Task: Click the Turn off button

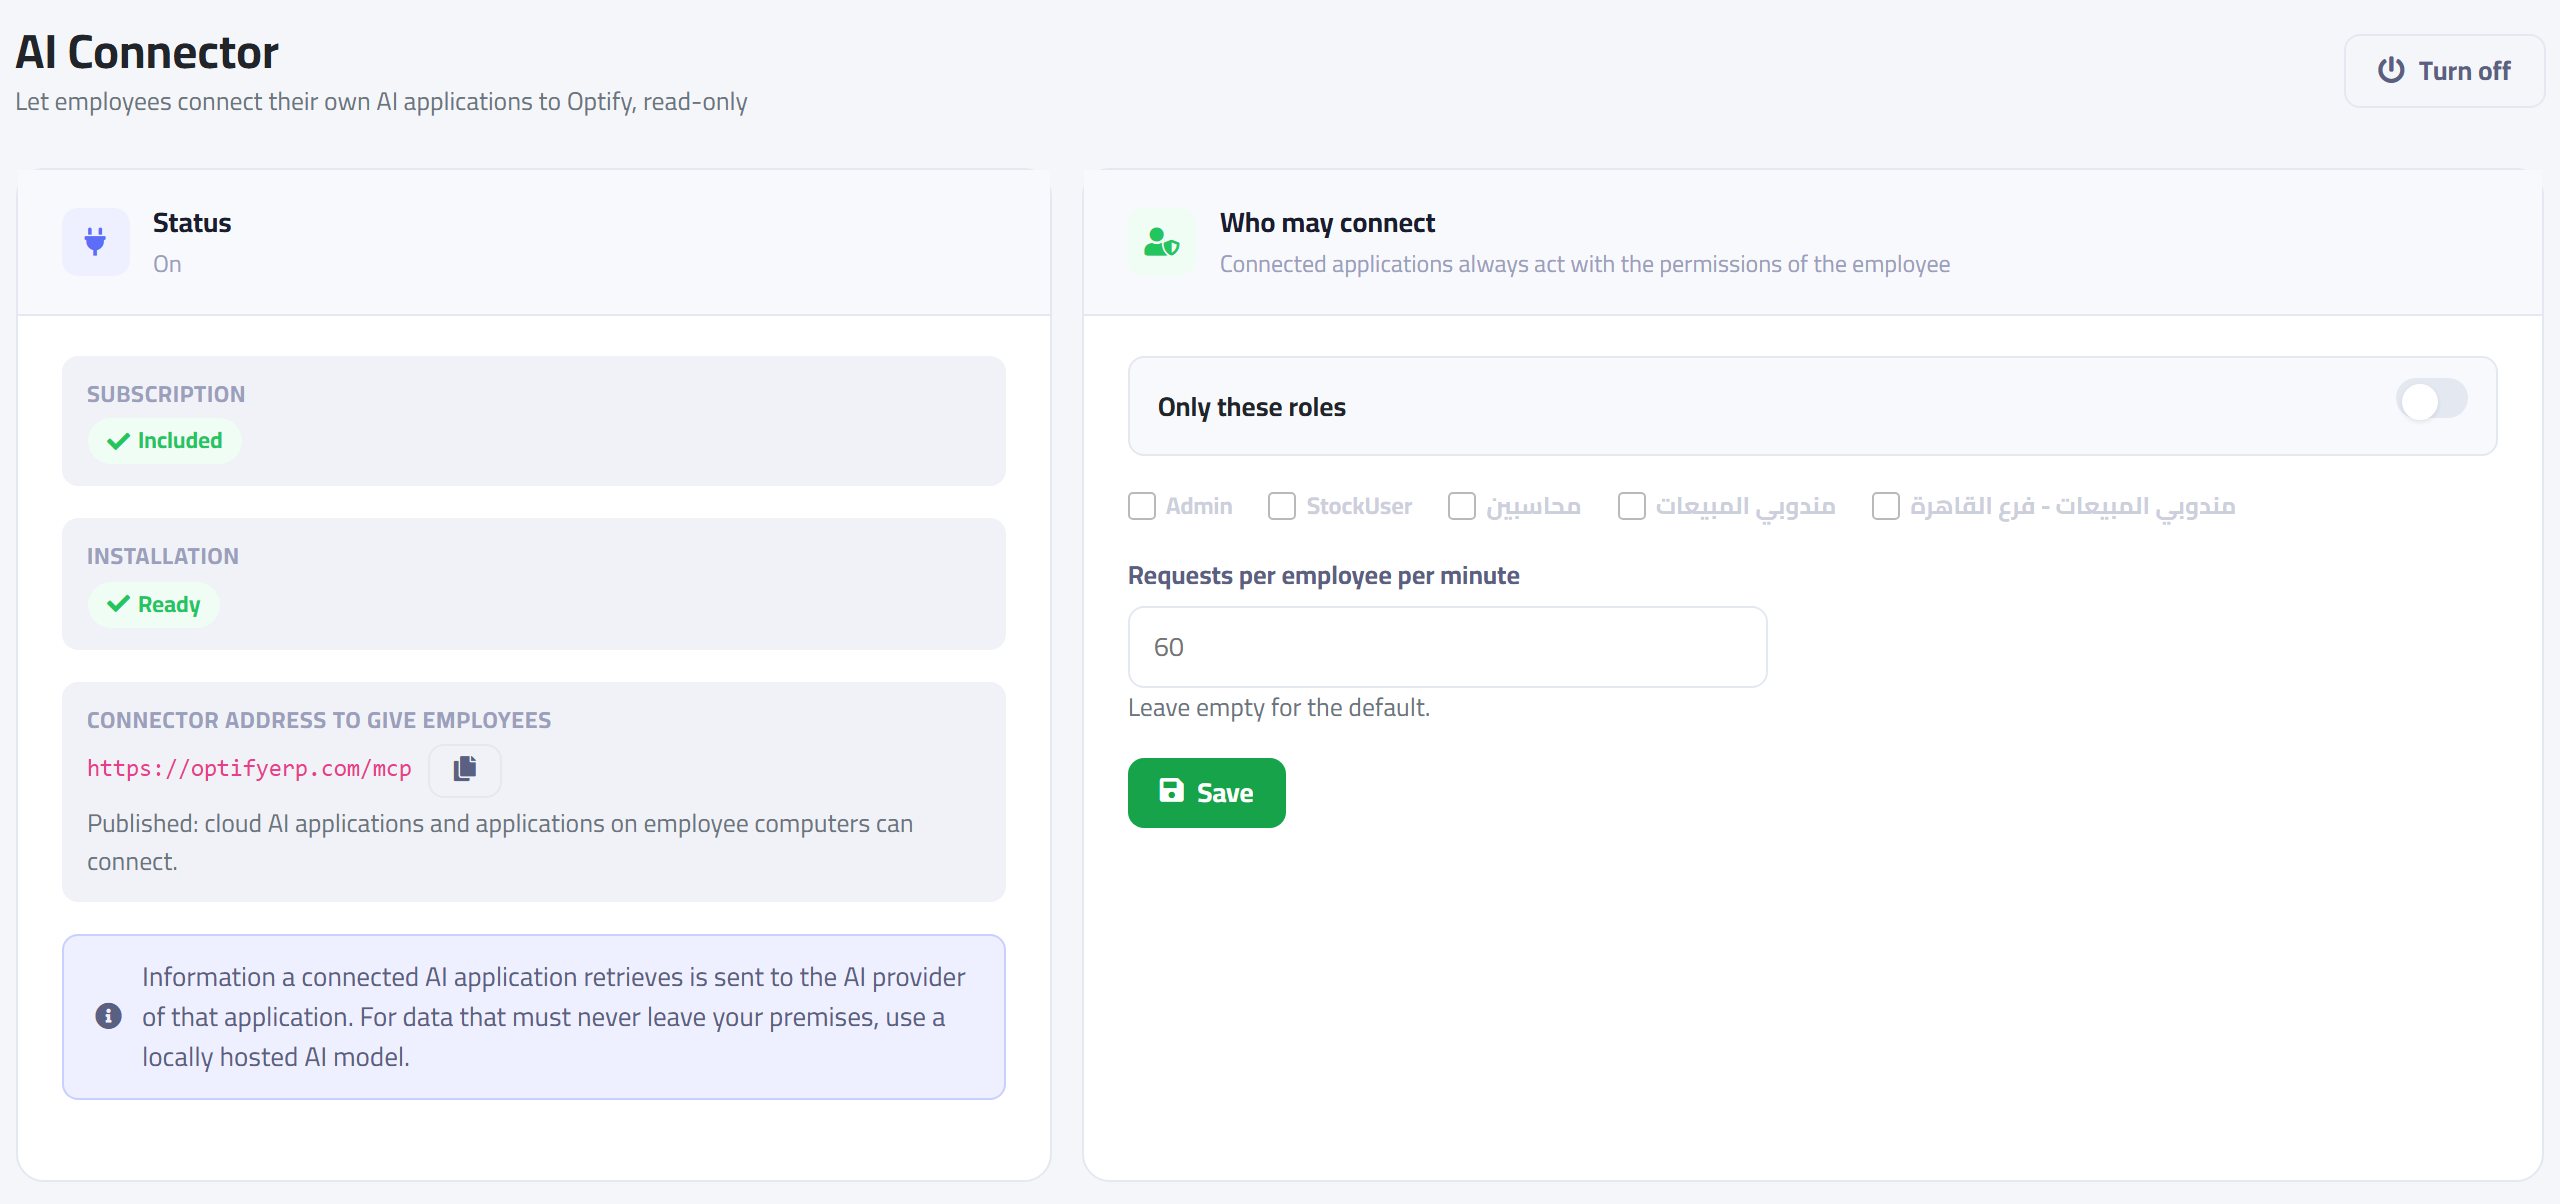Action: (x=2444, y=71)
